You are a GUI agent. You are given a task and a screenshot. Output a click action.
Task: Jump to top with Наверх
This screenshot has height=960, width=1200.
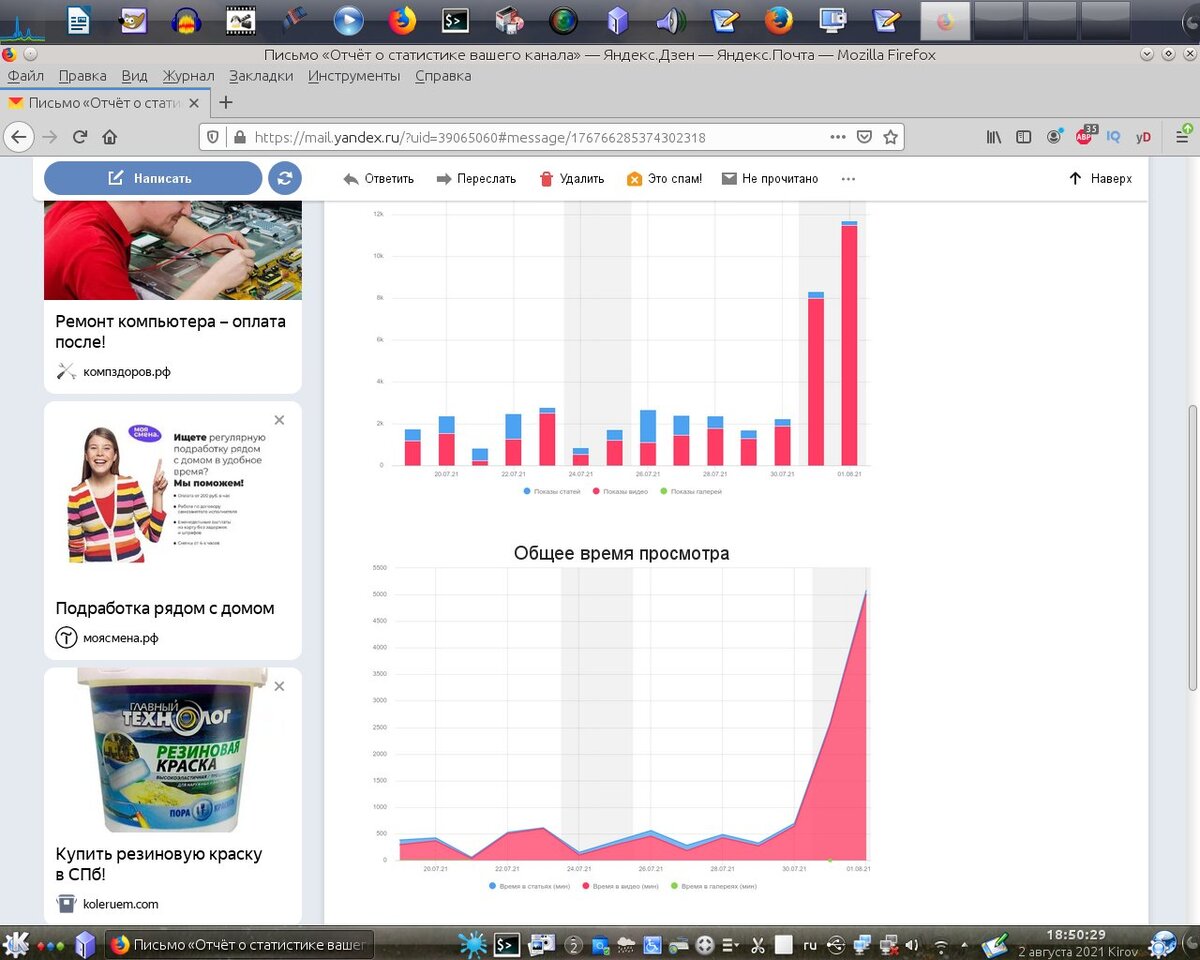click(x=1100, y=178)
